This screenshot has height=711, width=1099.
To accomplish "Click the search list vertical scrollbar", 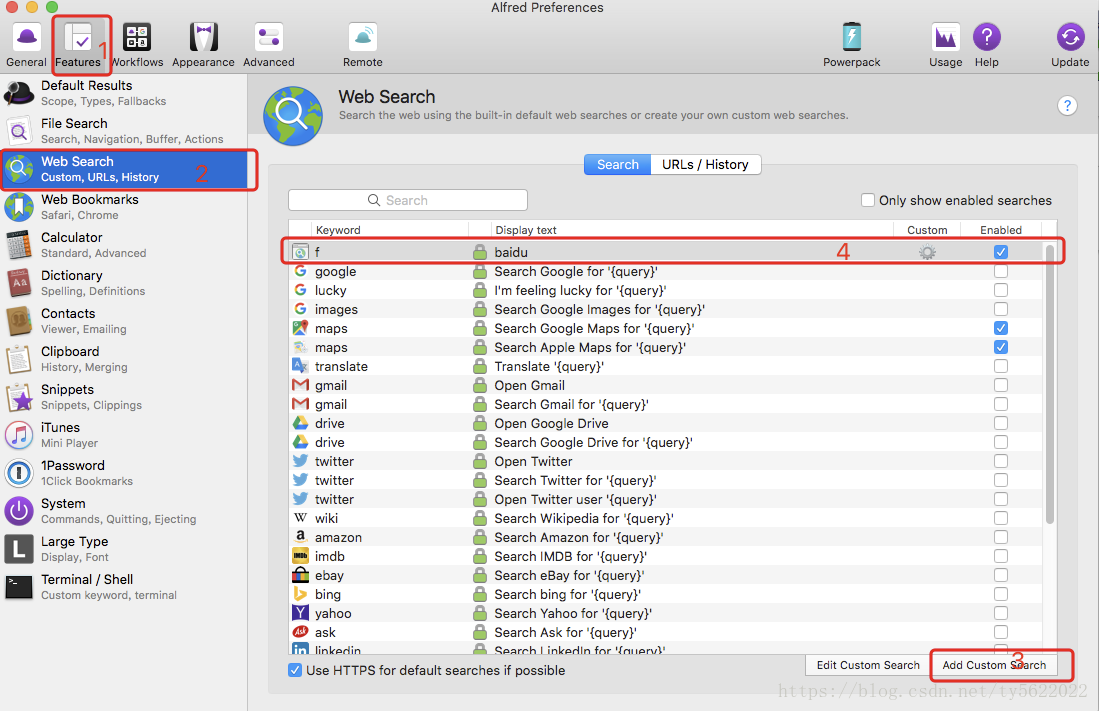I will tap(1049, 383).
